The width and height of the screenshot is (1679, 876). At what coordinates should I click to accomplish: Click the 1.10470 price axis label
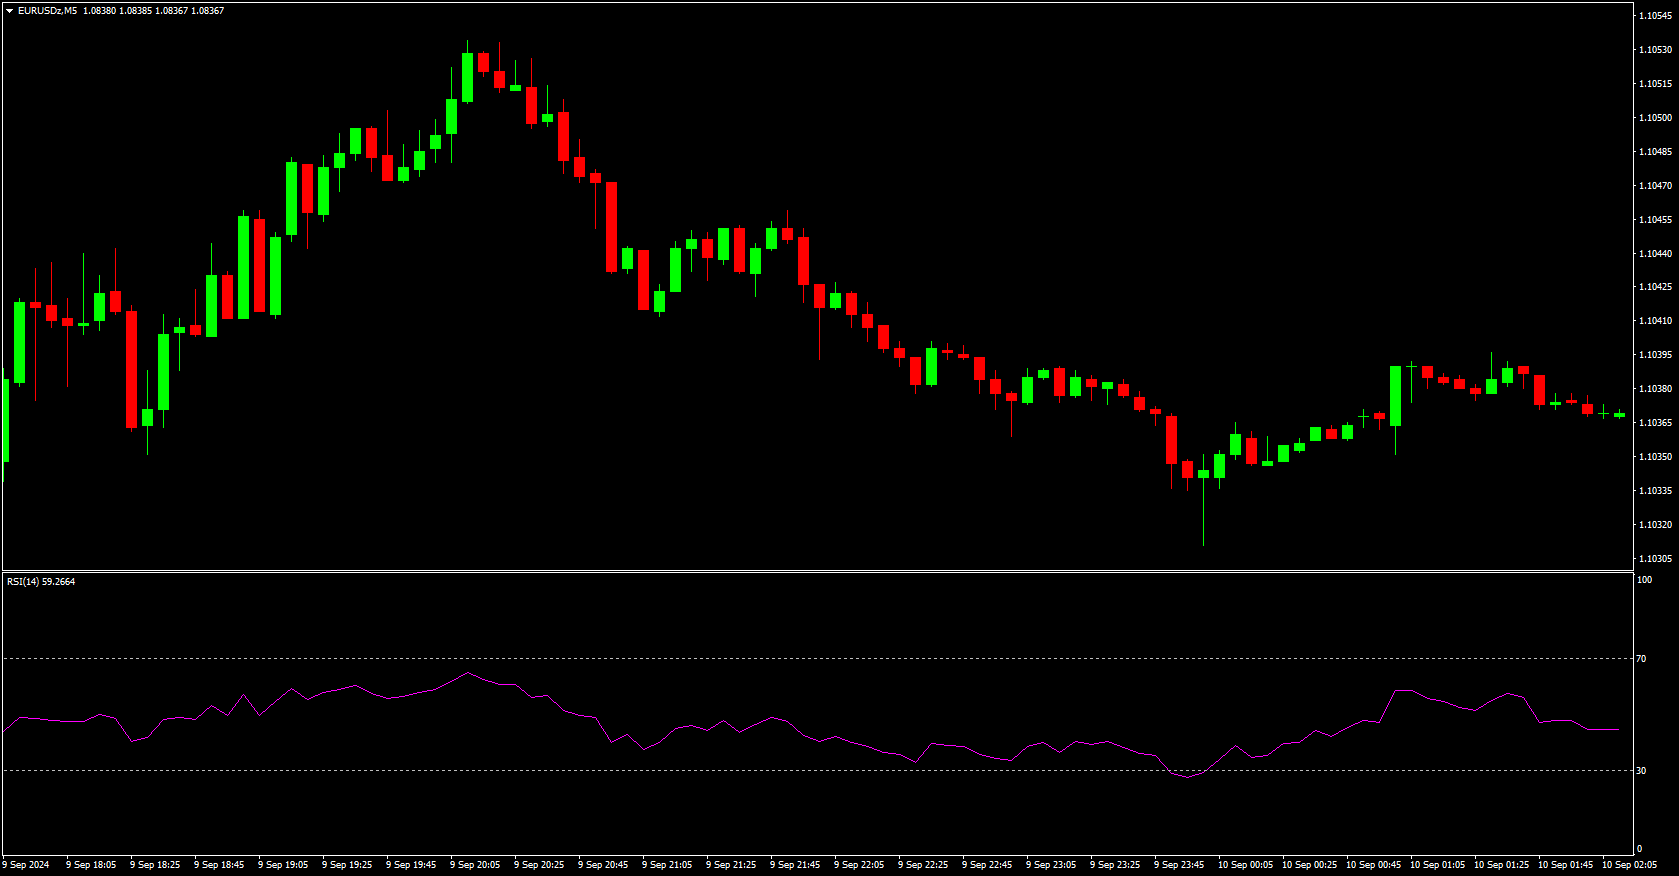(x=1655, y=186)
